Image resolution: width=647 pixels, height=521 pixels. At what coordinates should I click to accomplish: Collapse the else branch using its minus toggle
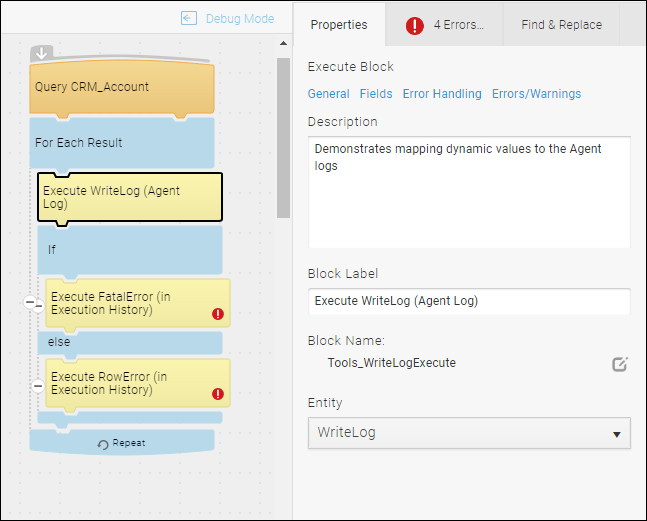(38, 386)
